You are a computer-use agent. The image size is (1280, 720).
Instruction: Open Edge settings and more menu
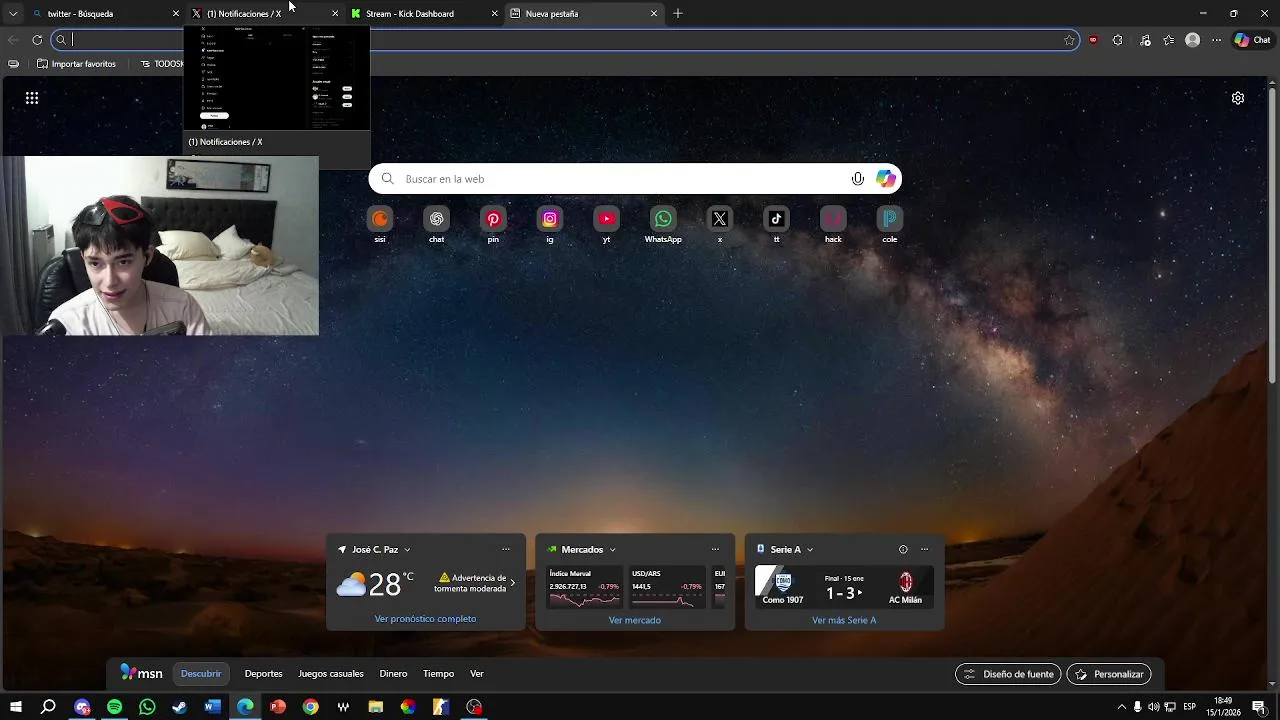point(1216,40)
